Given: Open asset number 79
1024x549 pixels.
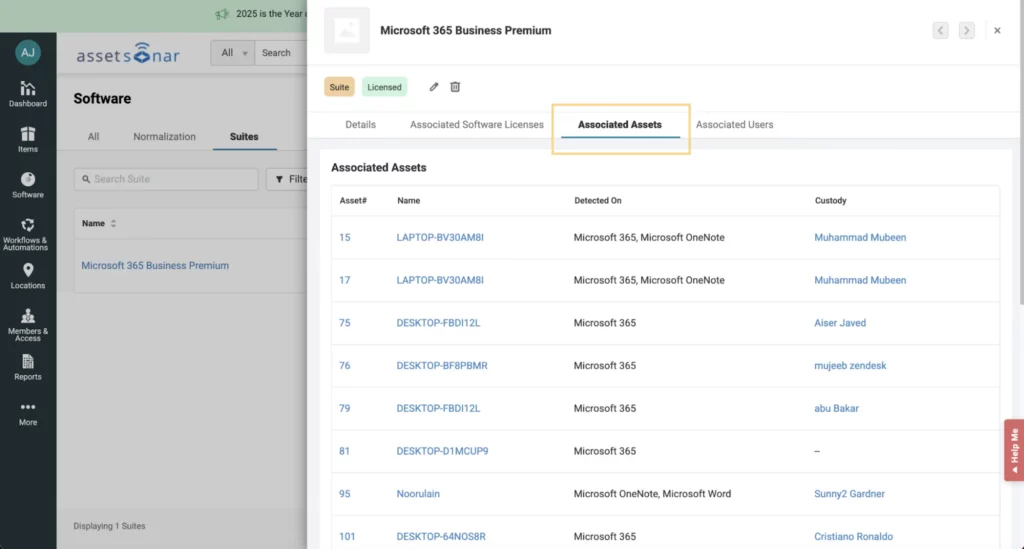Looking at the screenshot, I should (345, 409).
